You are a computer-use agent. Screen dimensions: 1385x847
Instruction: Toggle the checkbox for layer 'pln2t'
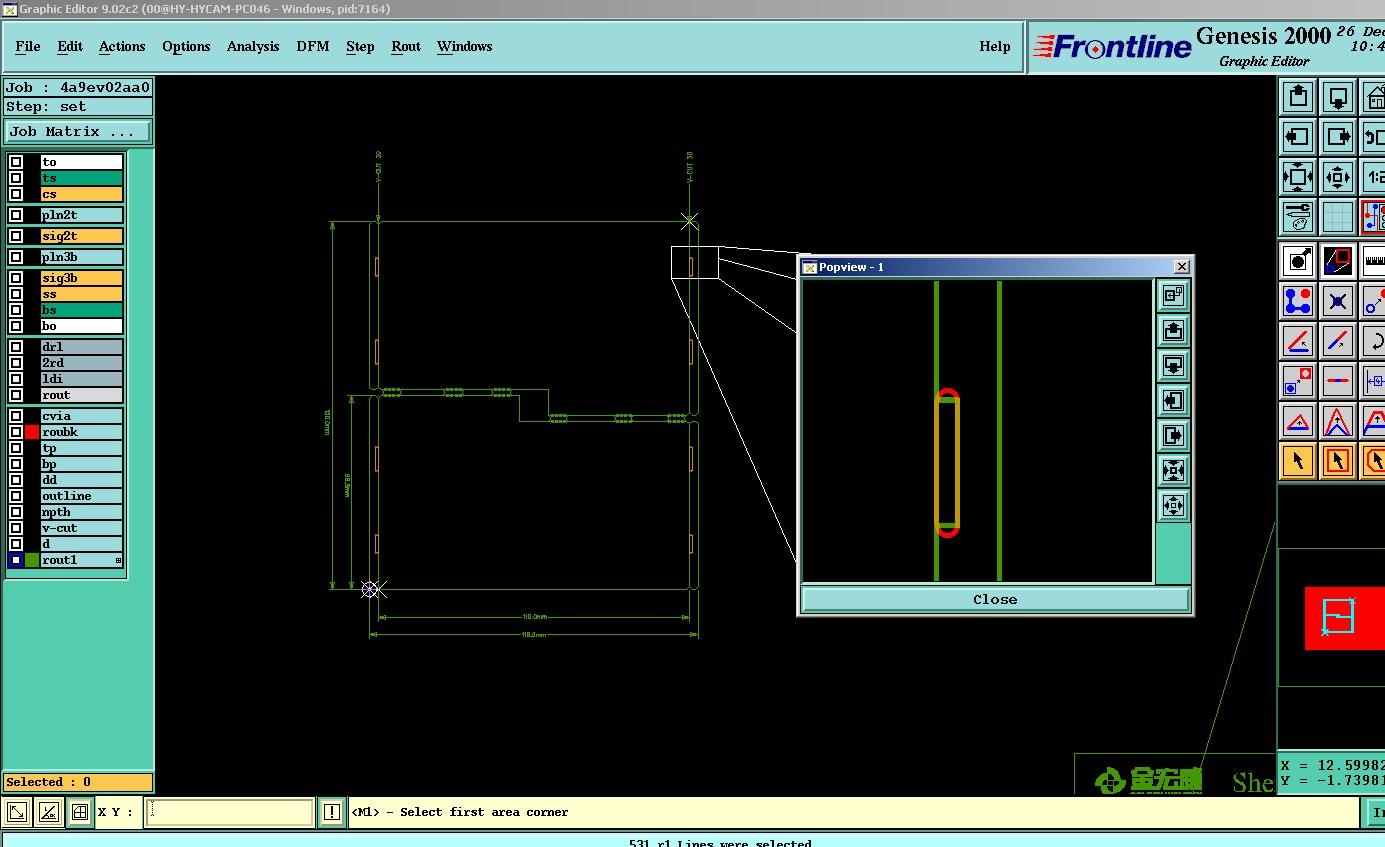click(16, 215)
